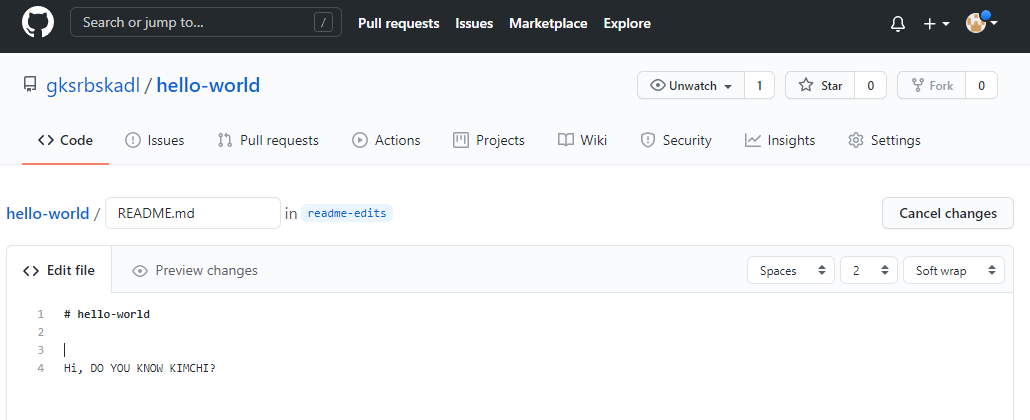The height and width of the screenshot is (420, 1030).
Task: Open the plus create-new dropdown
Action: pos(937,24)
